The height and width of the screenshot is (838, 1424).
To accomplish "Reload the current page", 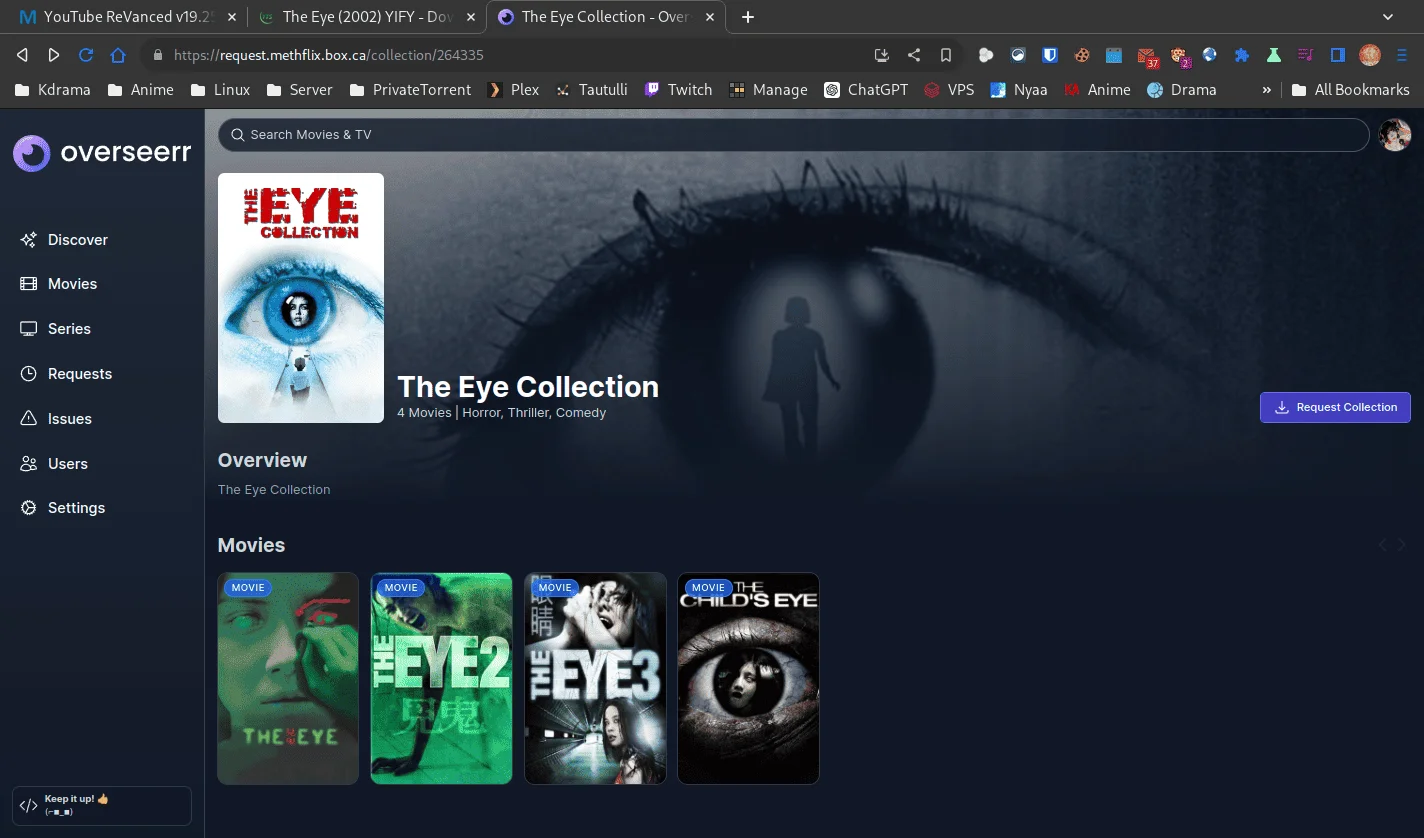I will [x=86, y=55].
